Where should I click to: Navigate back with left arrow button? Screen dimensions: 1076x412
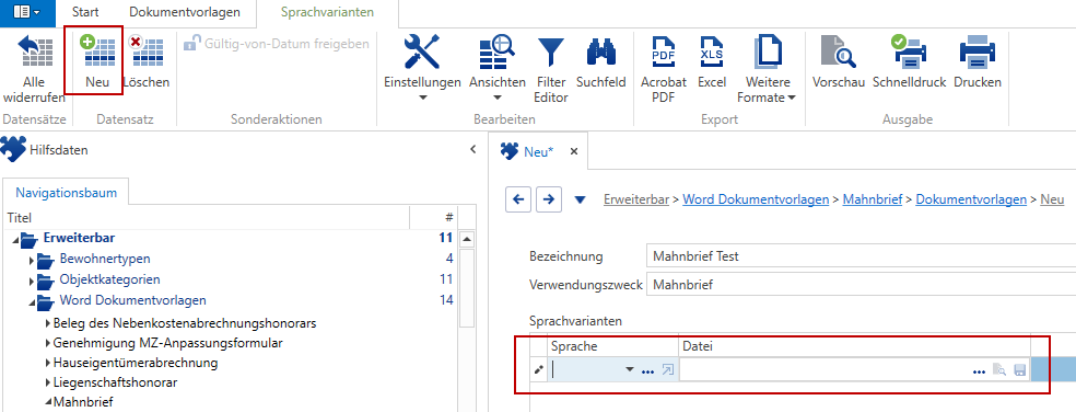point(518,200)
